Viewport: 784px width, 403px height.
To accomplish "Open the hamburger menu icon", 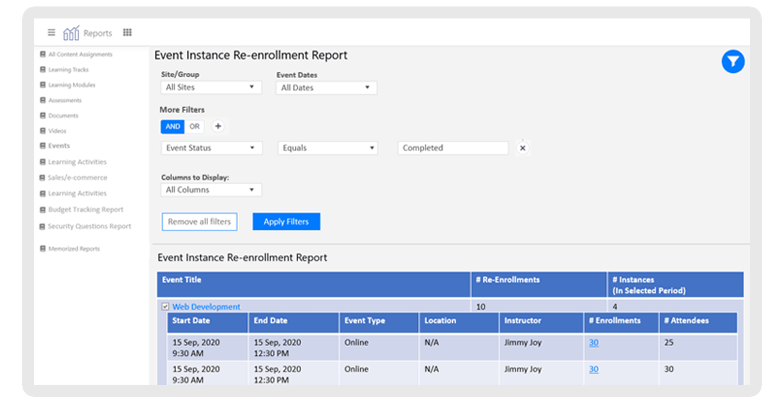I will pos(52,32).
